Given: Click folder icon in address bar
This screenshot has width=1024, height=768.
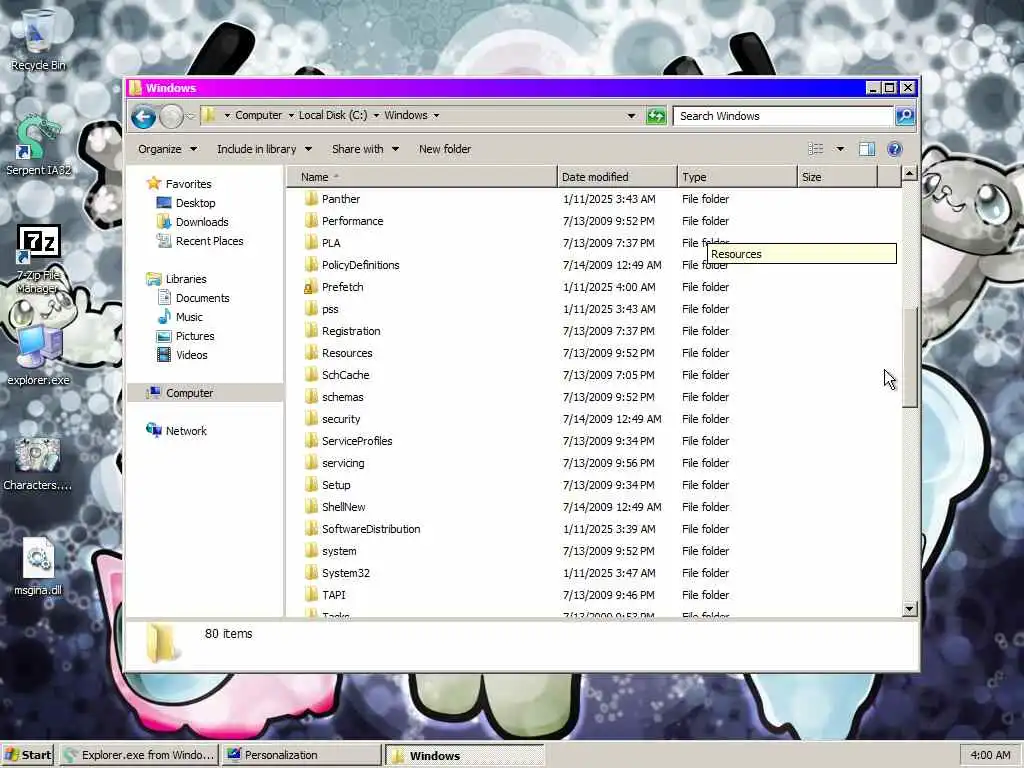Looking at the screenshot, I should pos(209,116).
